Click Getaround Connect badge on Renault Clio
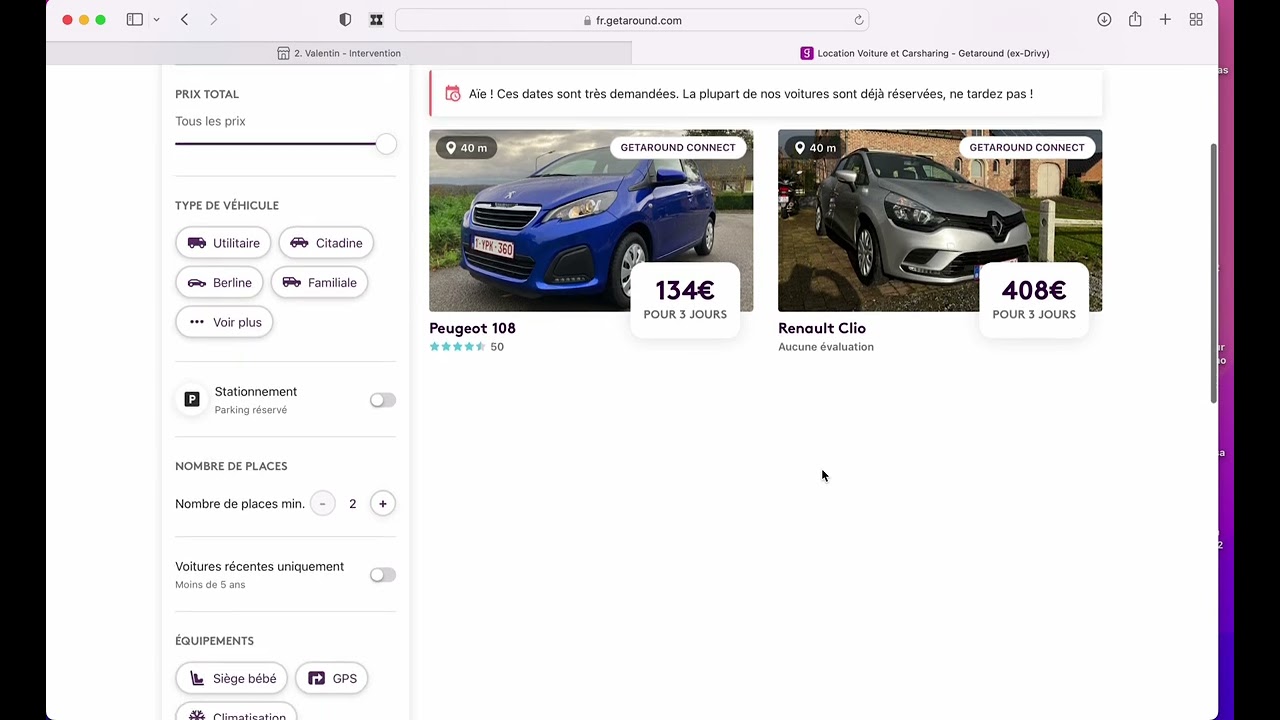 pos(1027,147)
